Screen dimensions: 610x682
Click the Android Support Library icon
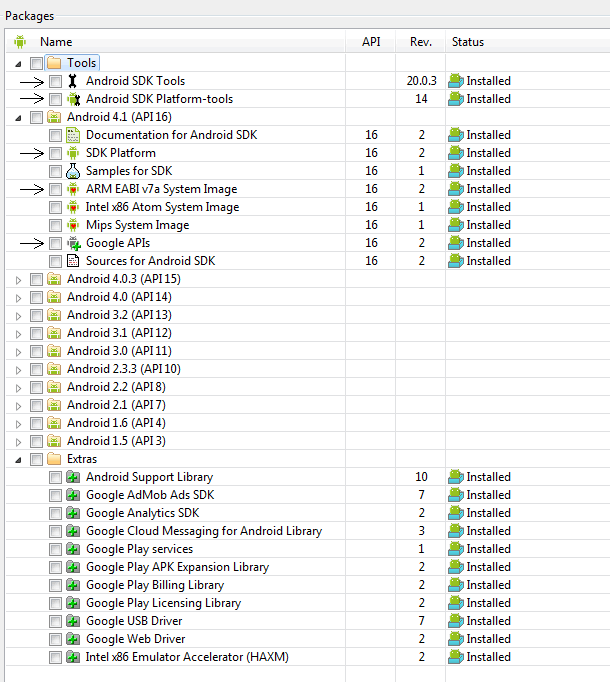click(x=73, y=477)
